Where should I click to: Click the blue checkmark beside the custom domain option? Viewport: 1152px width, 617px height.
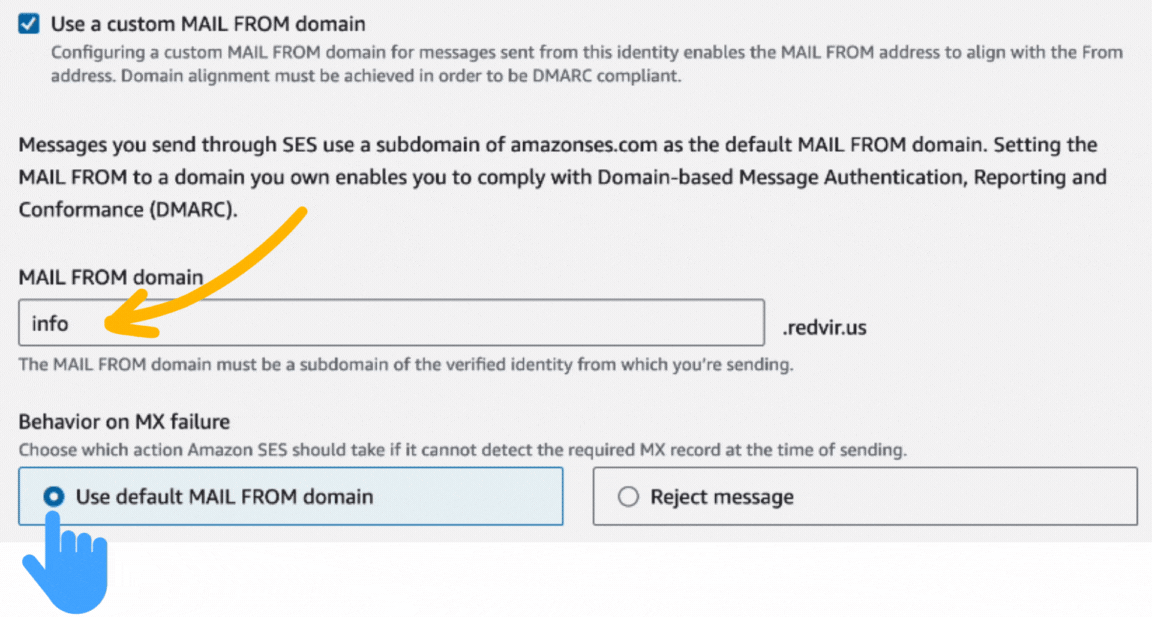click(x=27, y=22)
